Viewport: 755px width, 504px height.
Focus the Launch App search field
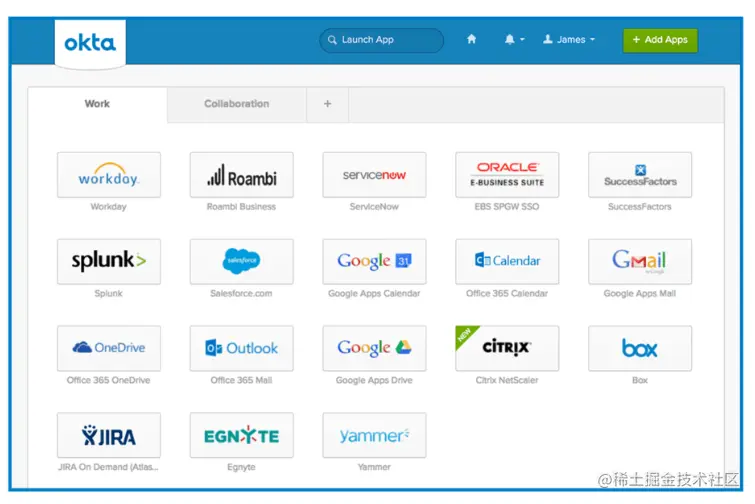pyautogui.click(x=381, y=40)
